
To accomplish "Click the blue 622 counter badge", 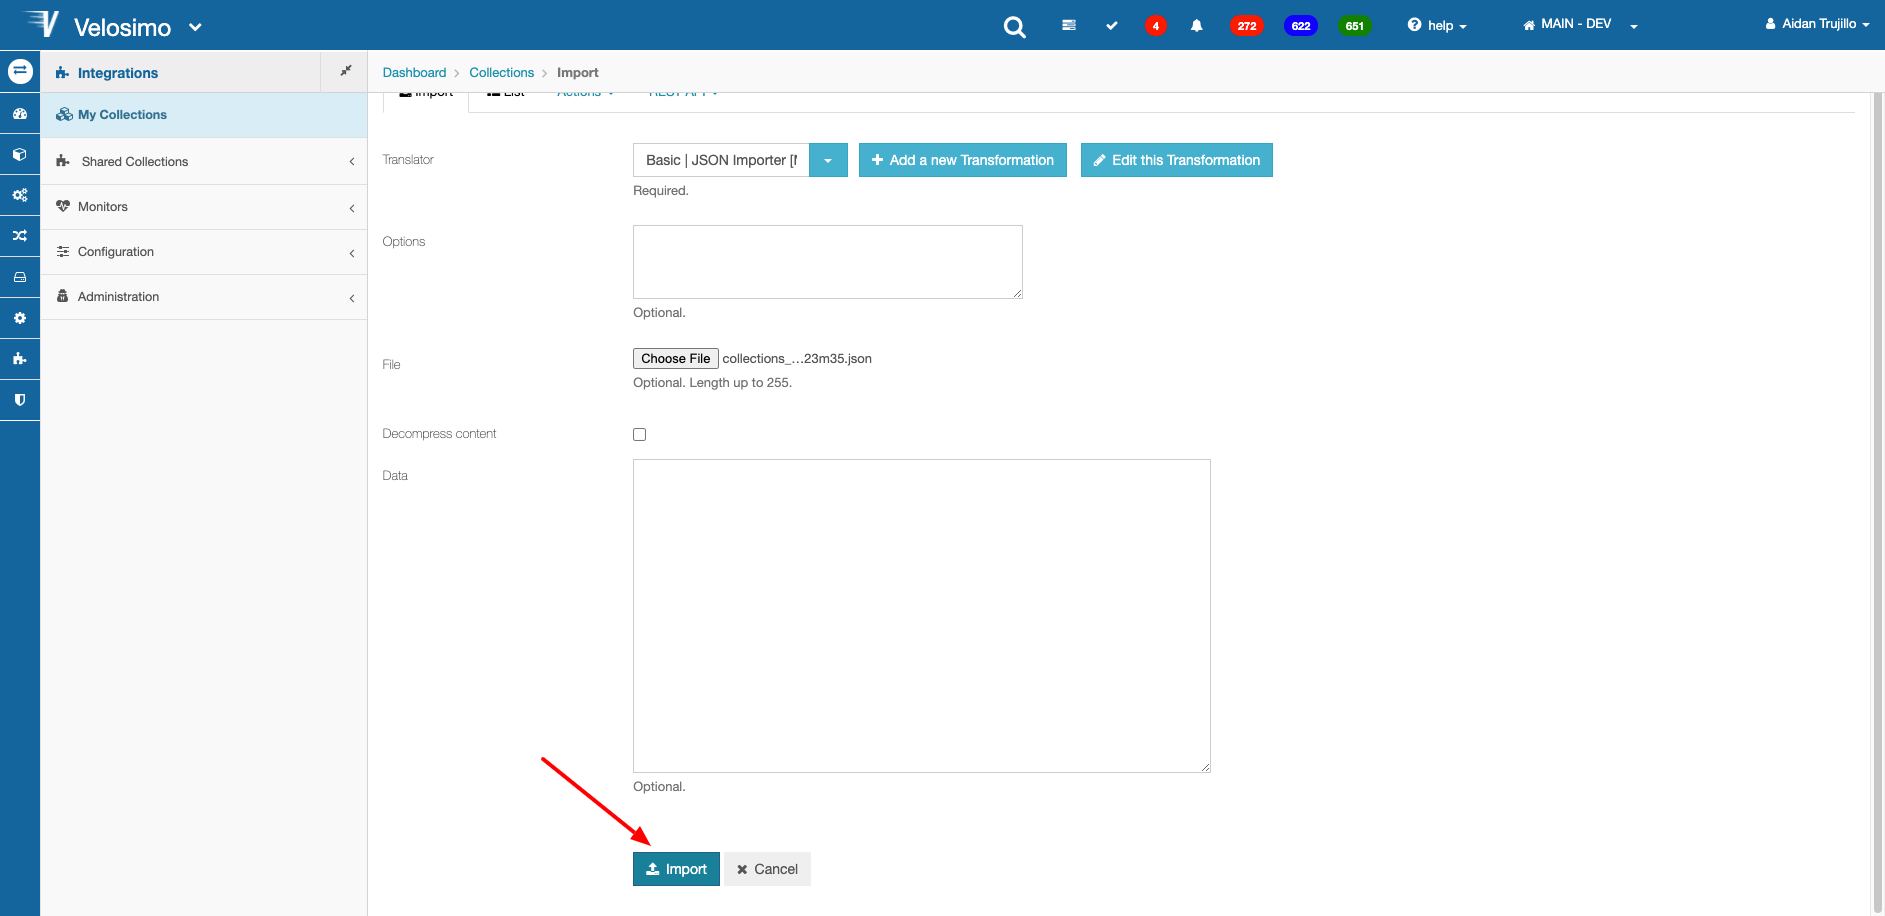I will 1300,26.
